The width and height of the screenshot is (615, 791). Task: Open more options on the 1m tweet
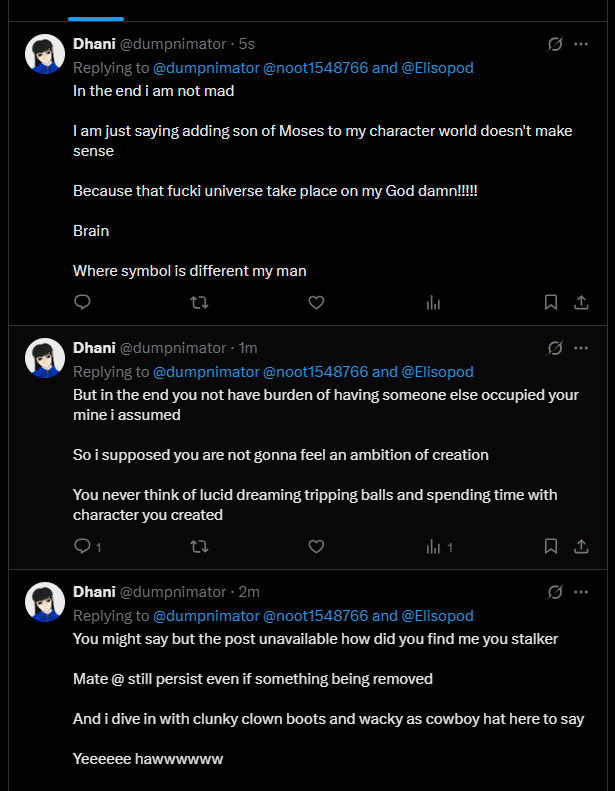tap(581, 348)
